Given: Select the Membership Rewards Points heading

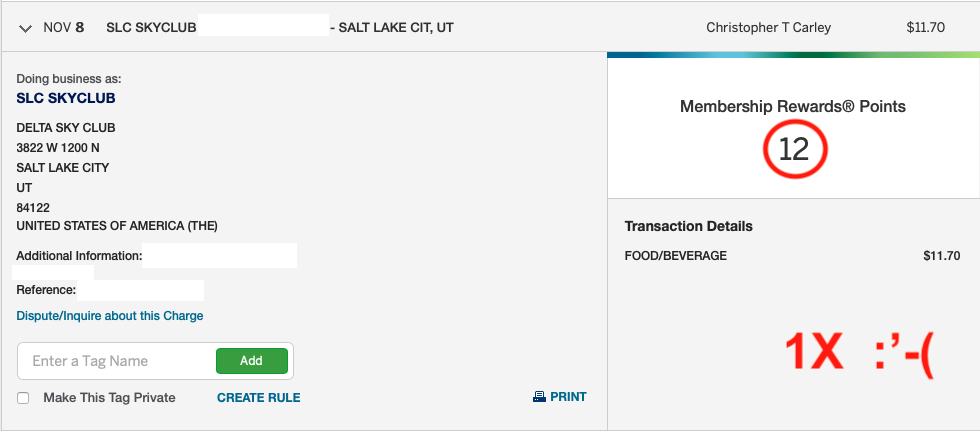Looking at the screenshot, I should [x=793, y=107].
